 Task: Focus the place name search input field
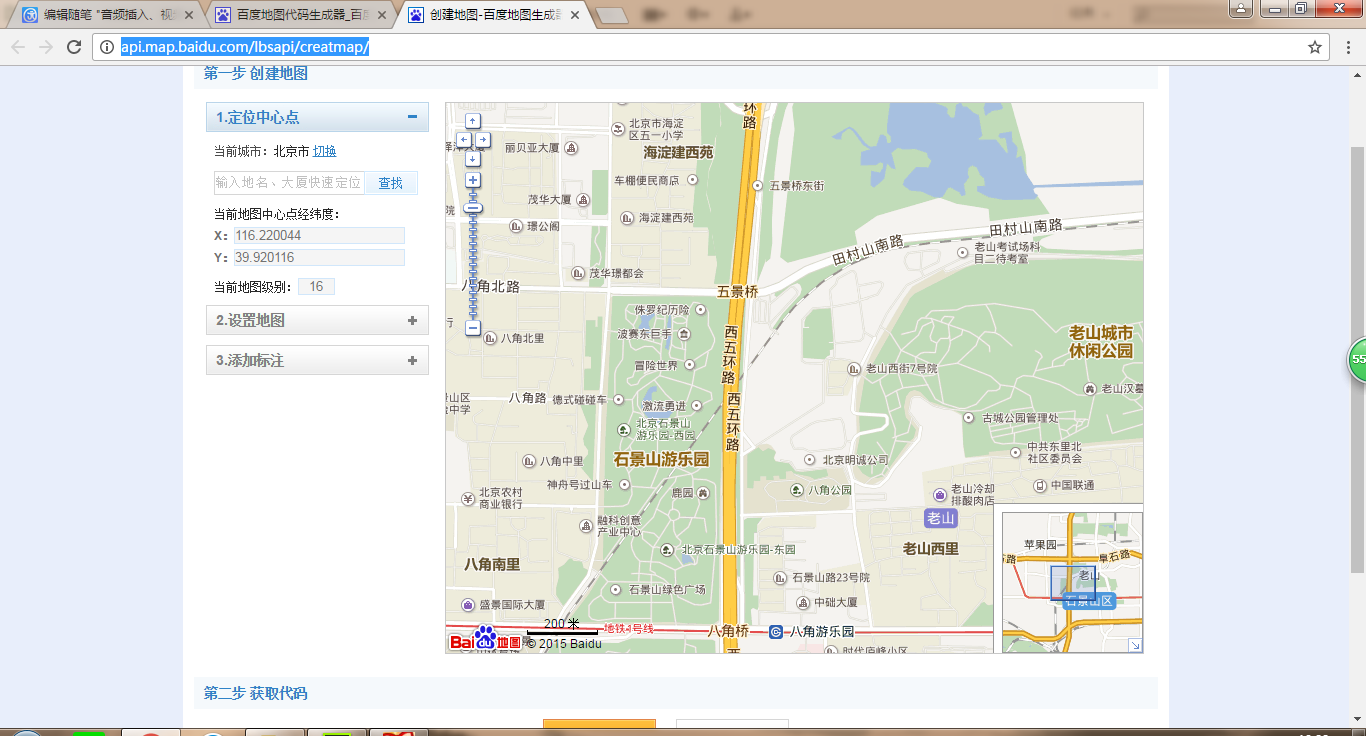[x=289, y=183]
